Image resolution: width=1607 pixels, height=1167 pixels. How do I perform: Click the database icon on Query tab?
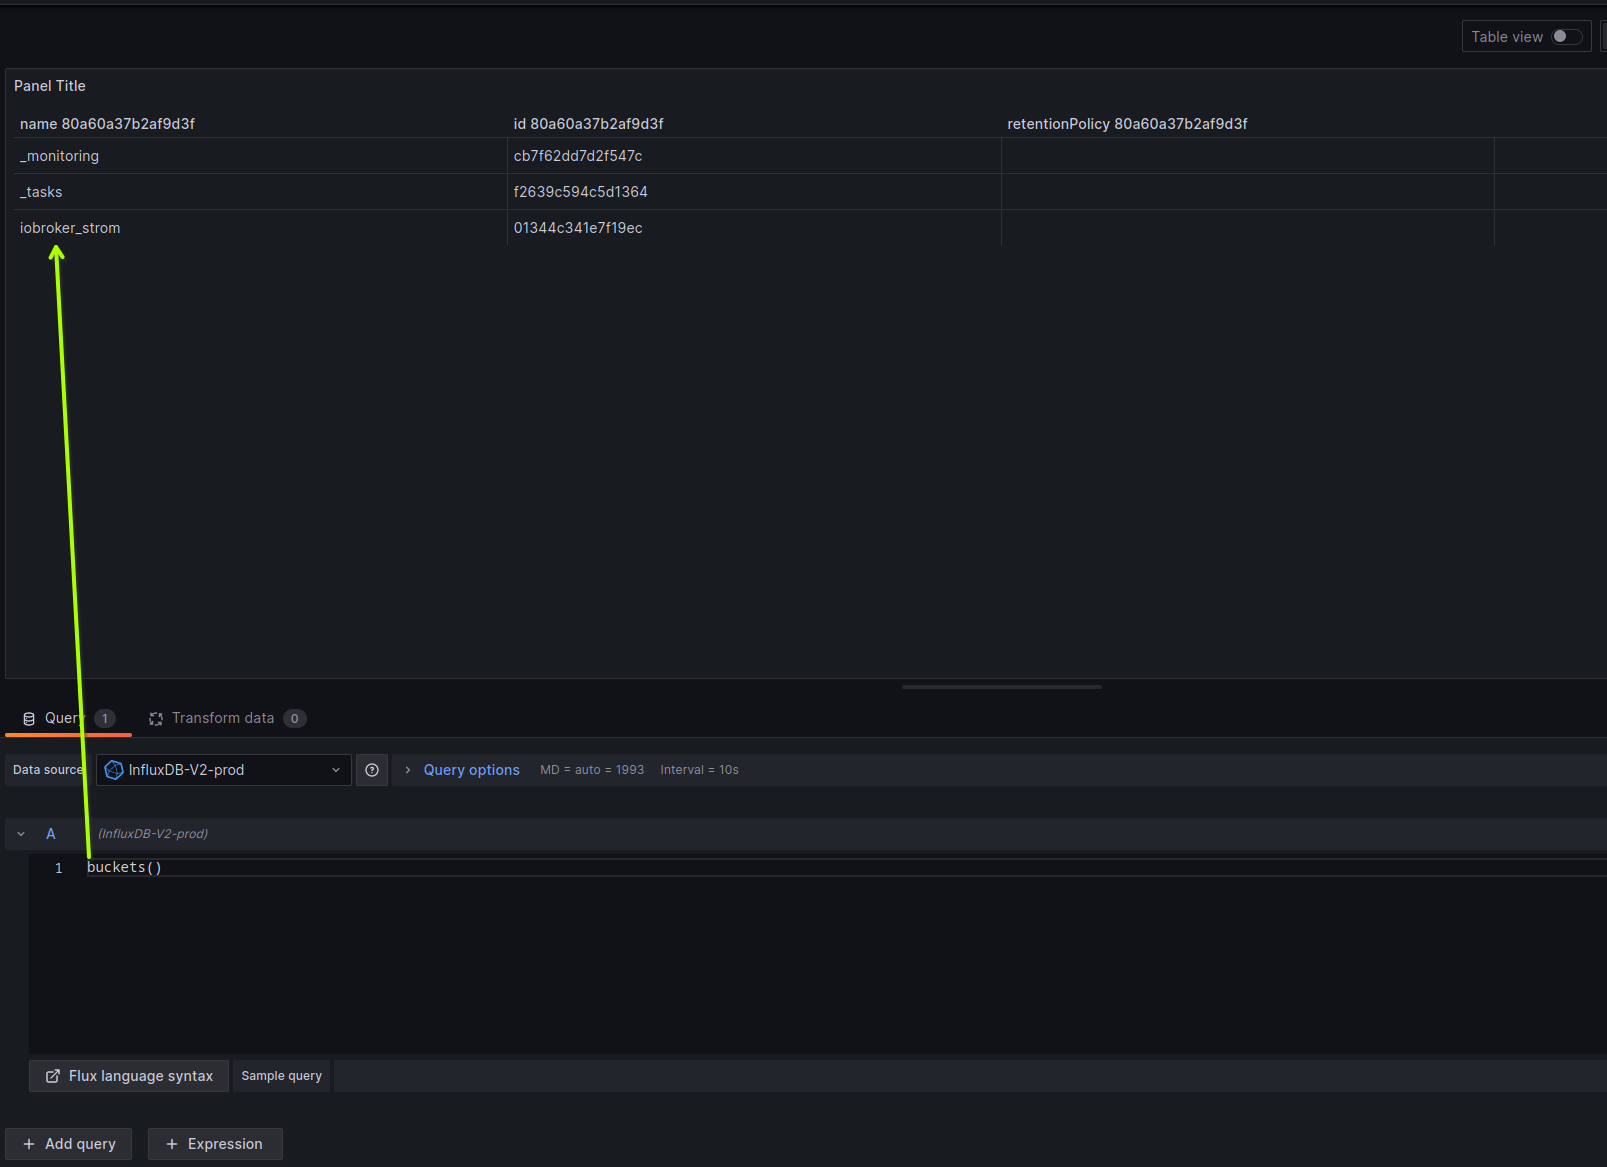(29, 719)
